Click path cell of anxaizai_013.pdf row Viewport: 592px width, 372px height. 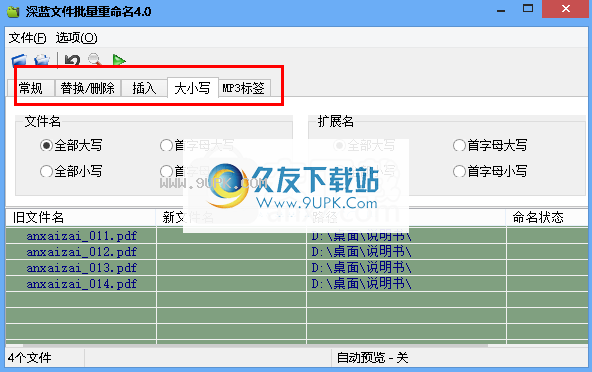406,268
